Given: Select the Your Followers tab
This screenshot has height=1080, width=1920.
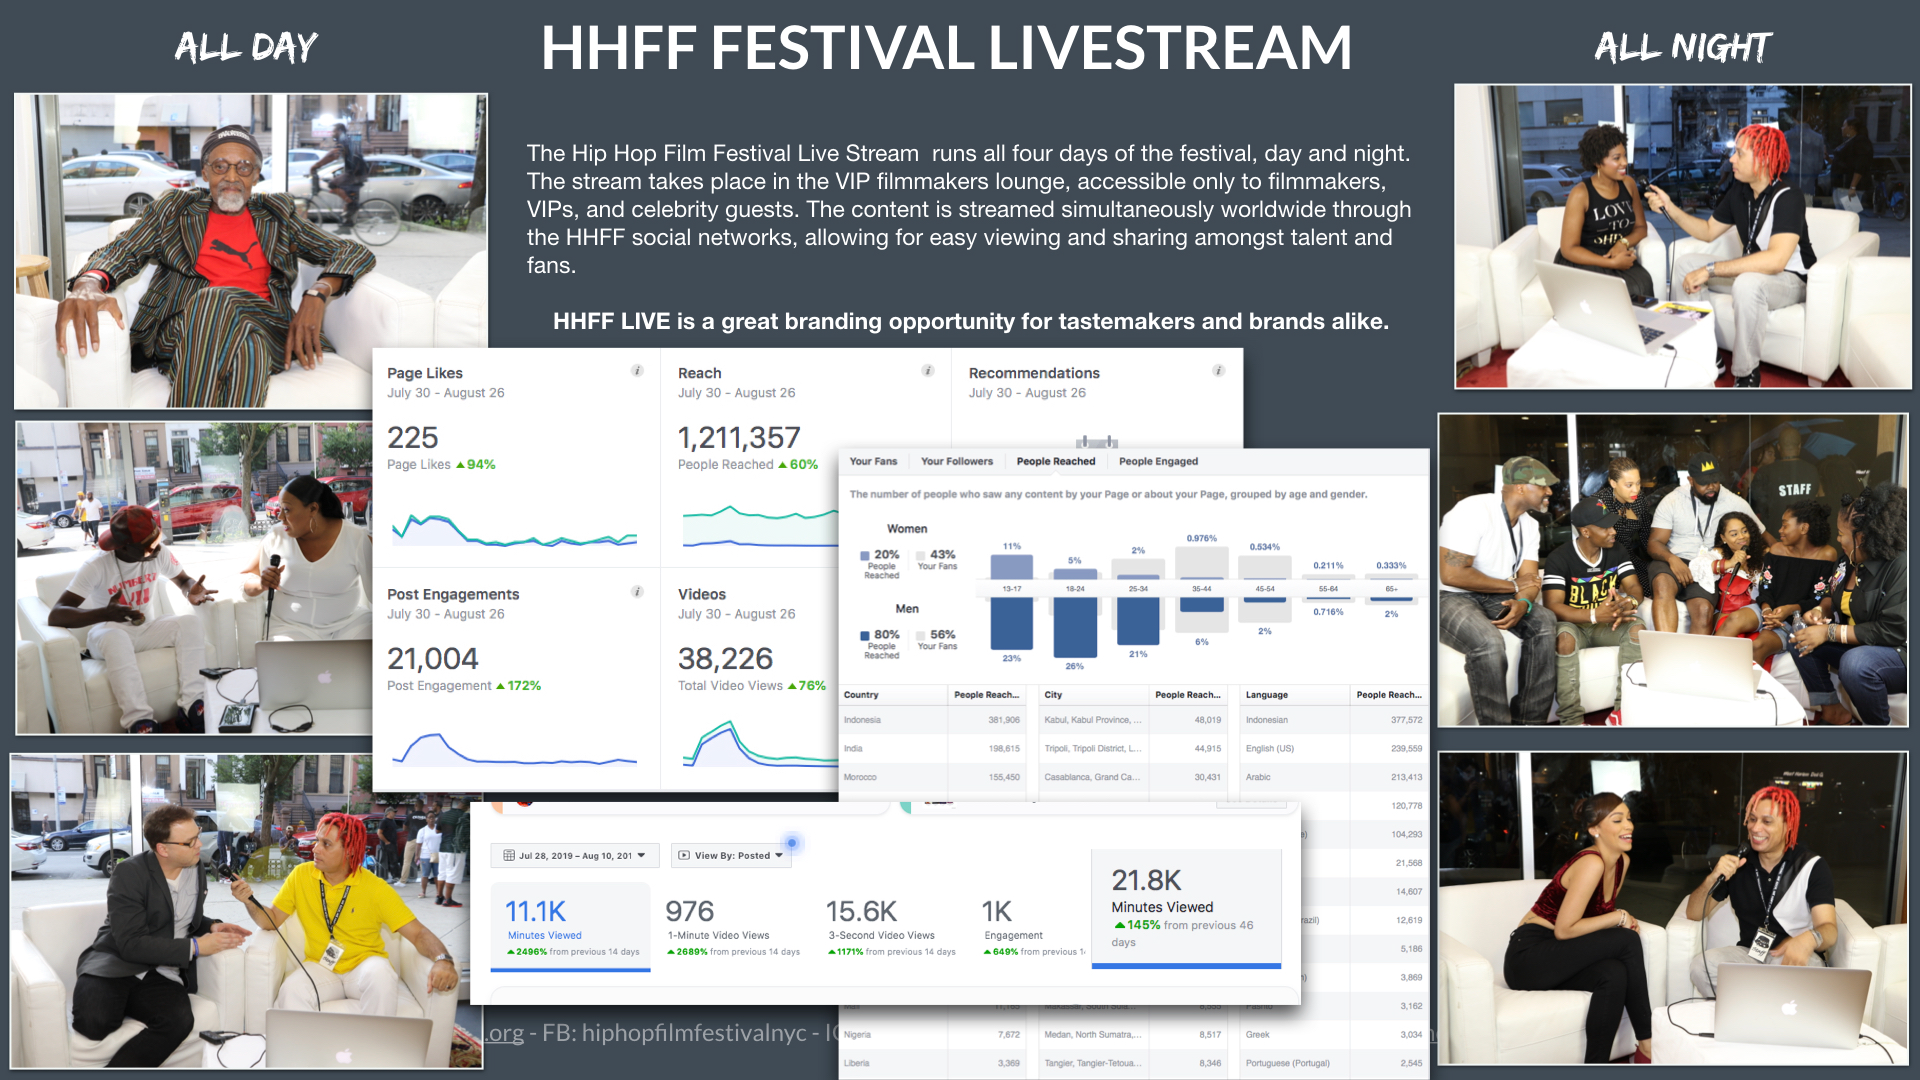Looking at the screenshot, I should tap(956, 462).
